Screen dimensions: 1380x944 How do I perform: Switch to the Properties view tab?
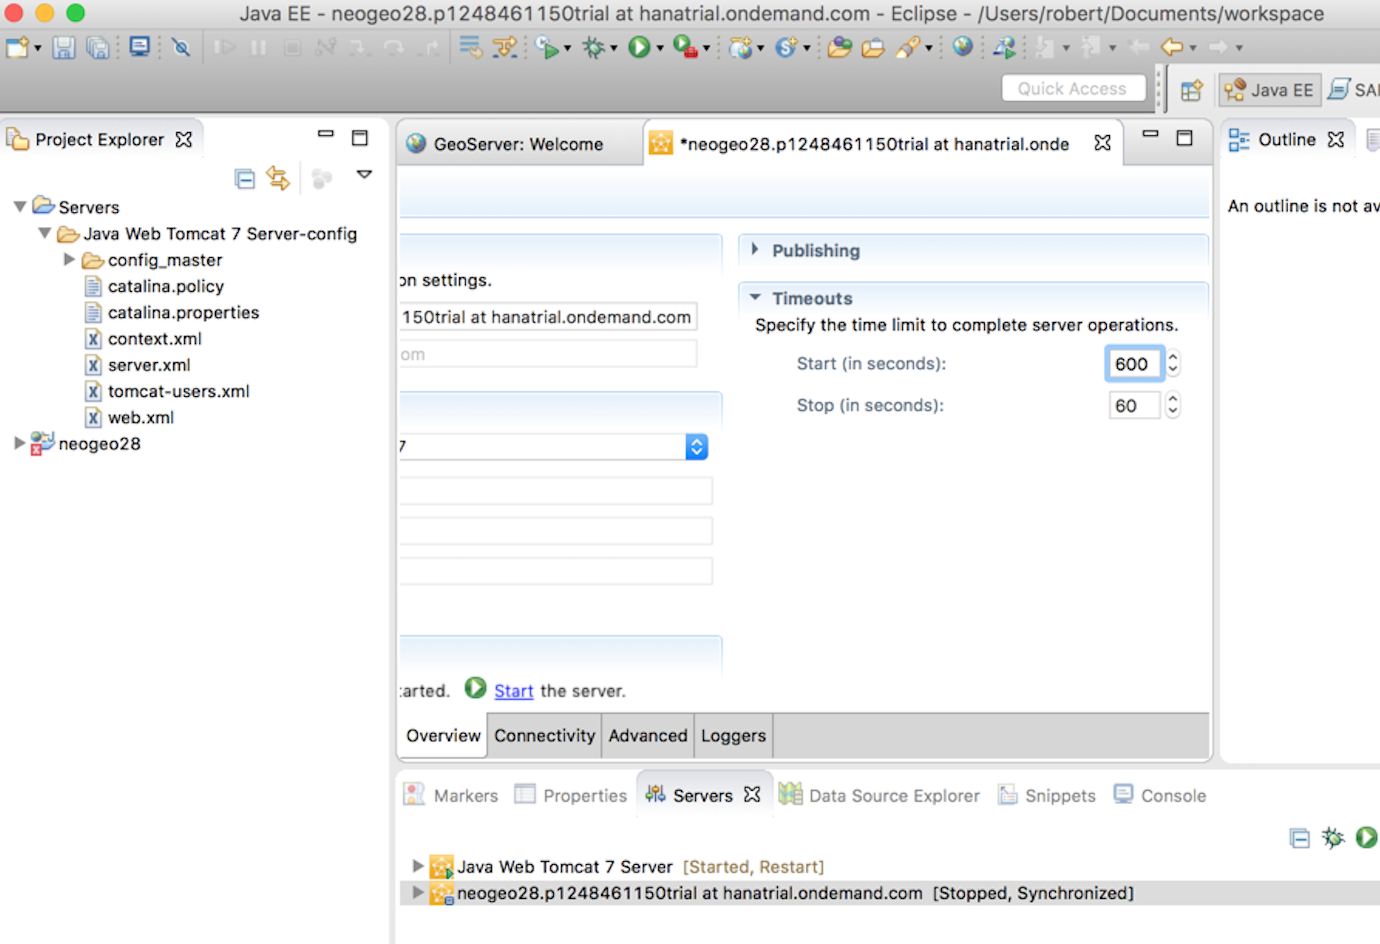coord(571,795)
